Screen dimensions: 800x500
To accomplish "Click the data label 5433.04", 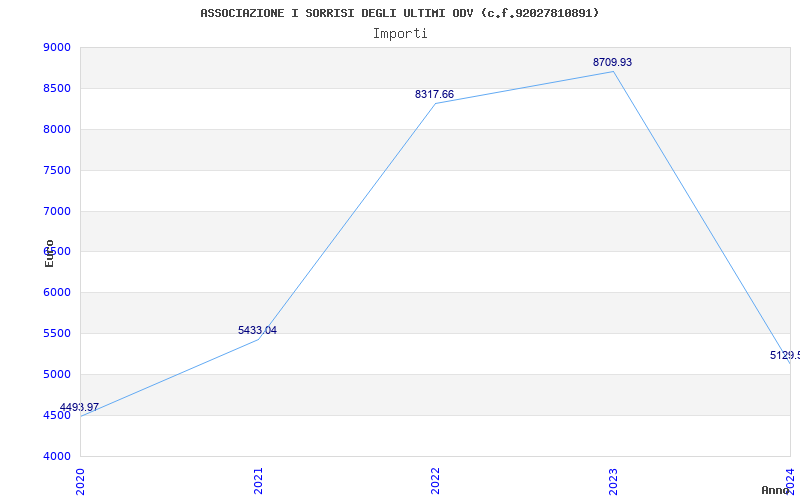I will click(x=257, y=330).
